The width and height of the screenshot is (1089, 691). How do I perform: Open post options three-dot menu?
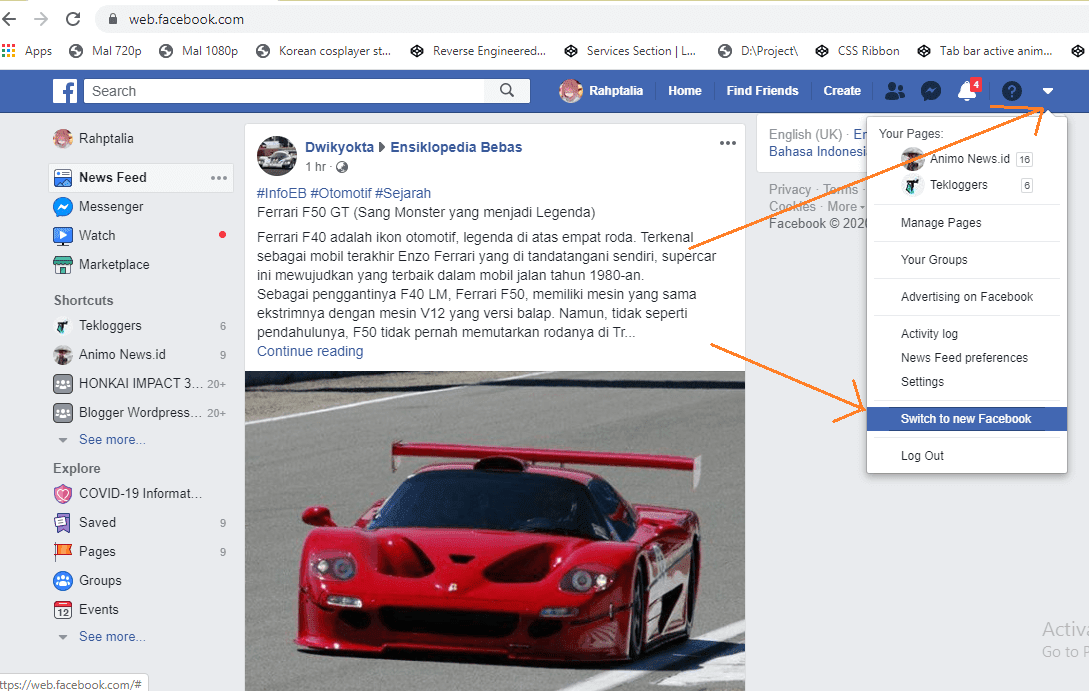(727, 143)
